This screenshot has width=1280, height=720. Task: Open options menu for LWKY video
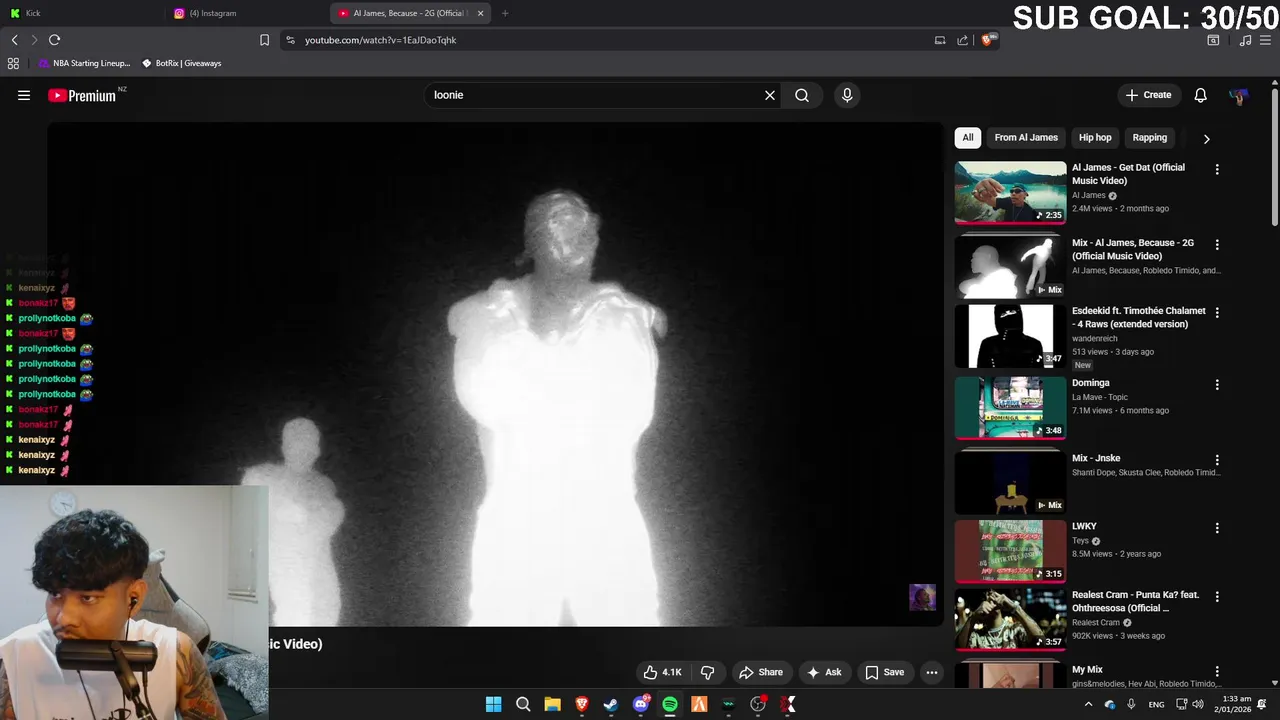pyautogui.click(x=1217, y=528)
